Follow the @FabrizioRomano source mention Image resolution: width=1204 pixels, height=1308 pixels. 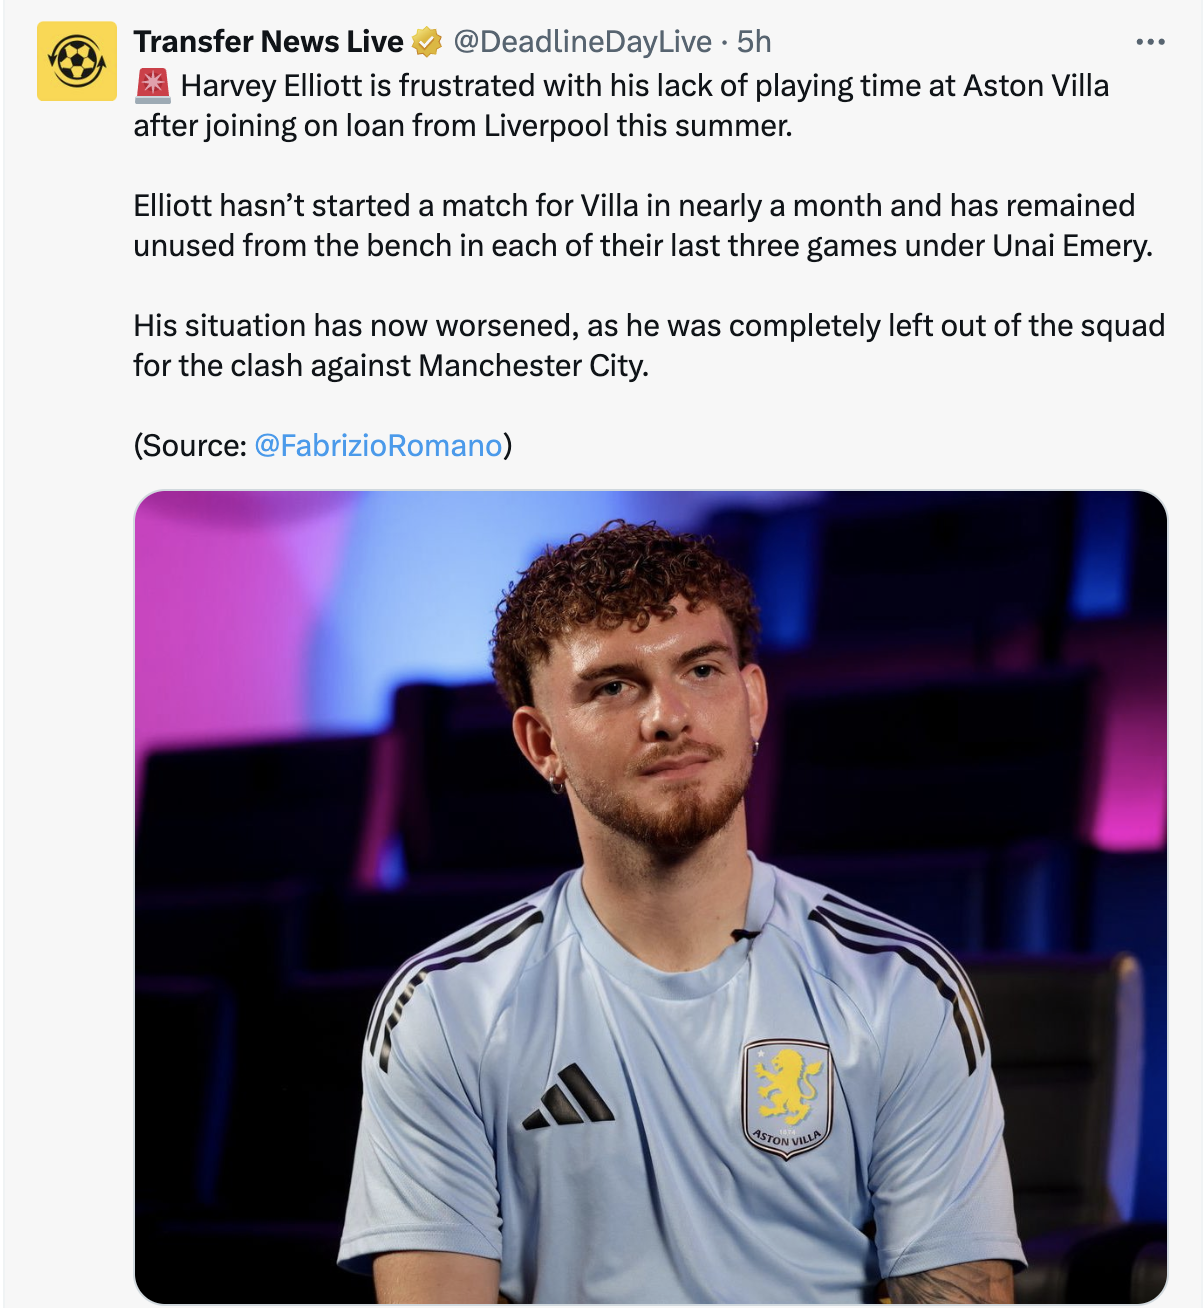pos(378,445)
